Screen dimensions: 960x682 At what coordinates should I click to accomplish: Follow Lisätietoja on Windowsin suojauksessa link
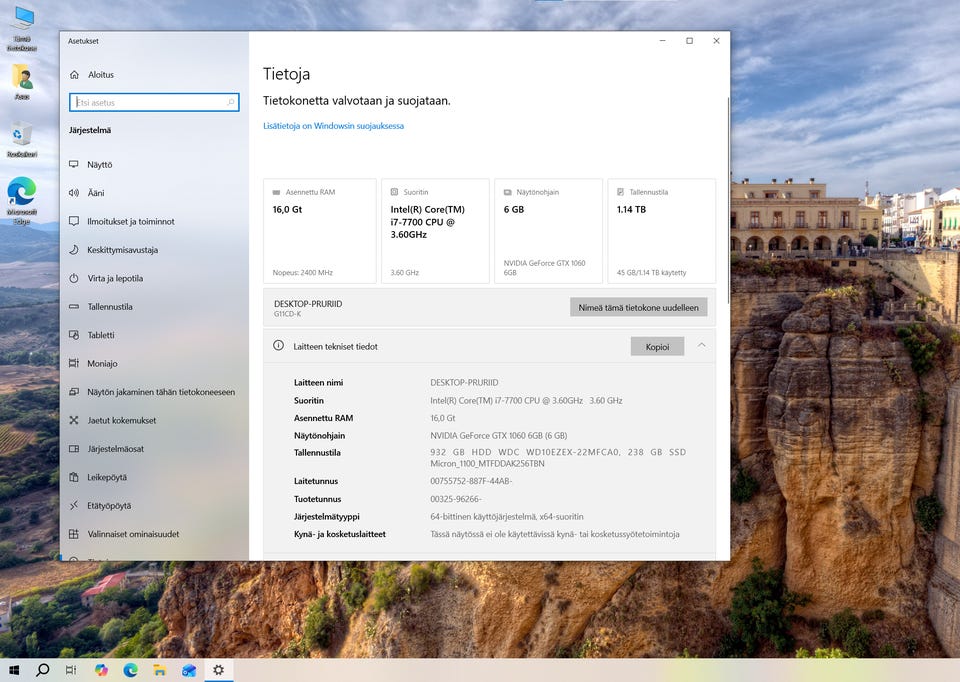pos(334,126)
